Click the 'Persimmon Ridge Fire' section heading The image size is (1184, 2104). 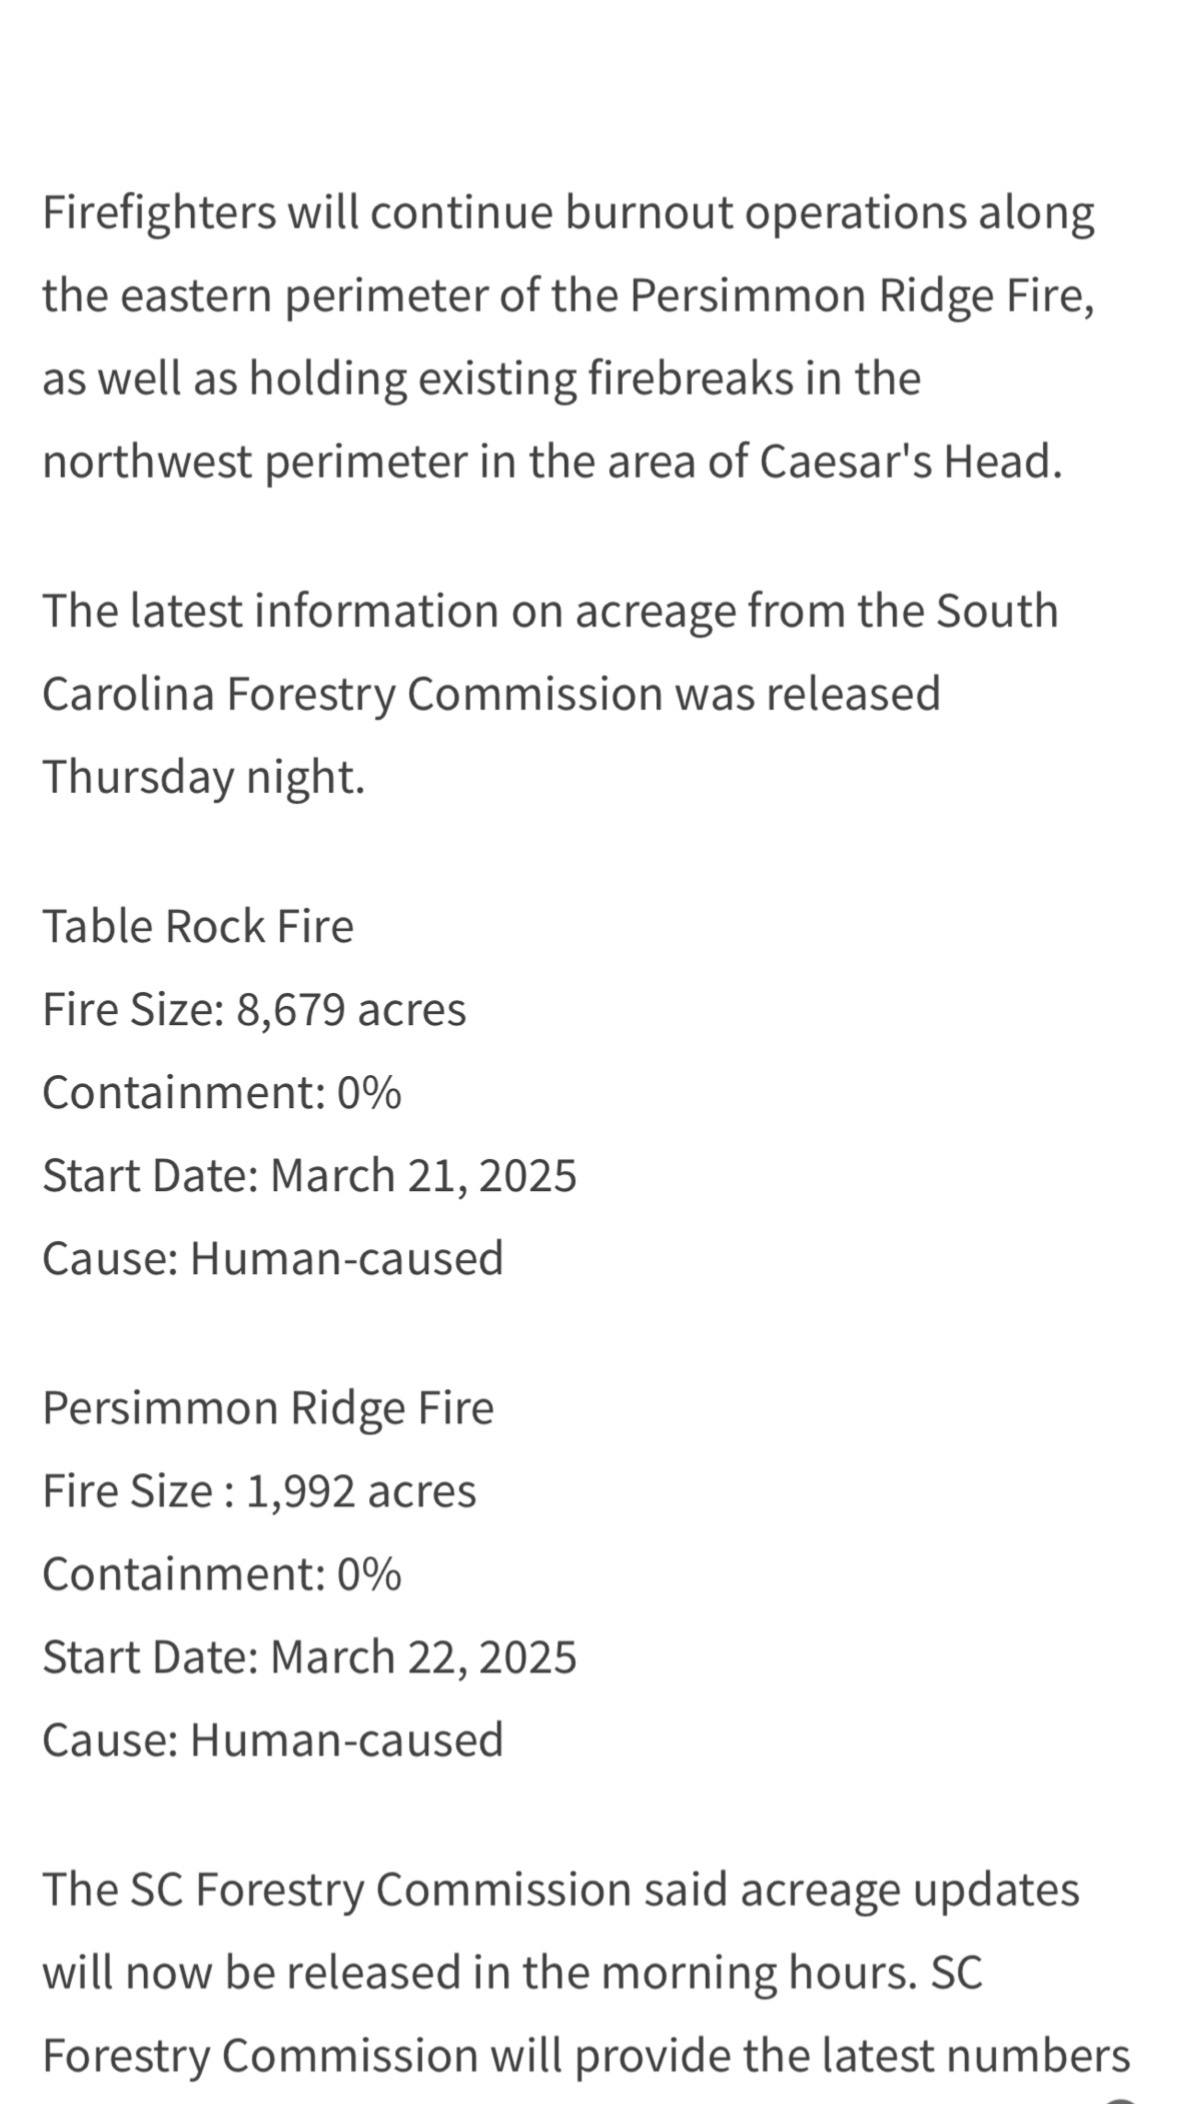(268, 1408)
